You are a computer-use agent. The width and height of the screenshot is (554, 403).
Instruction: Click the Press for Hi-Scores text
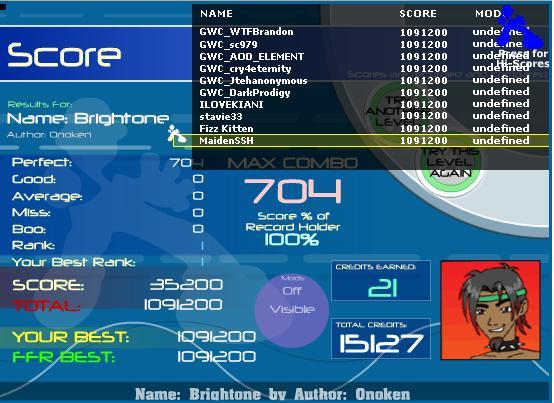pos(523,59)
